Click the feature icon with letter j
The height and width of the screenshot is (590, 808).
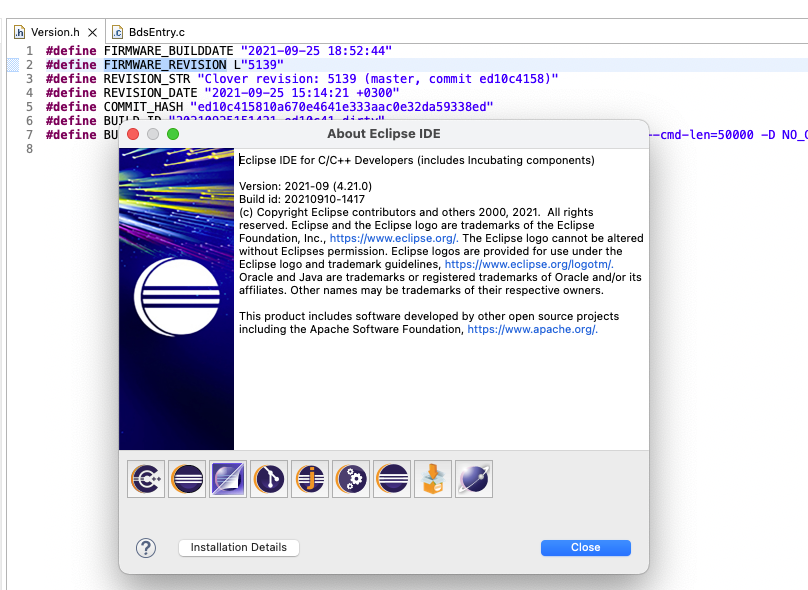[x=310, y=479]
